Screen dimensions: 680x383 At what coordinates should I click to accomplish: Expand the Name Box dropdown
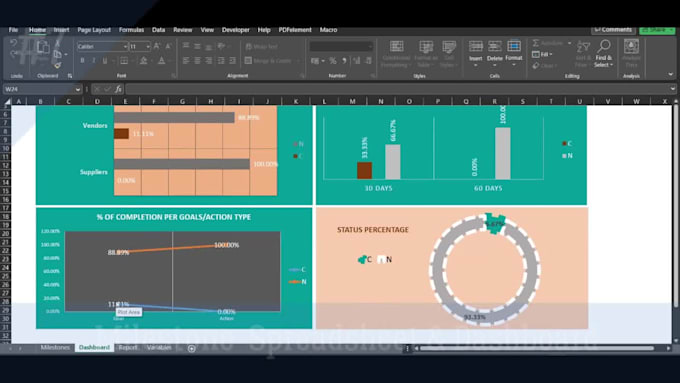coord(78,89)
